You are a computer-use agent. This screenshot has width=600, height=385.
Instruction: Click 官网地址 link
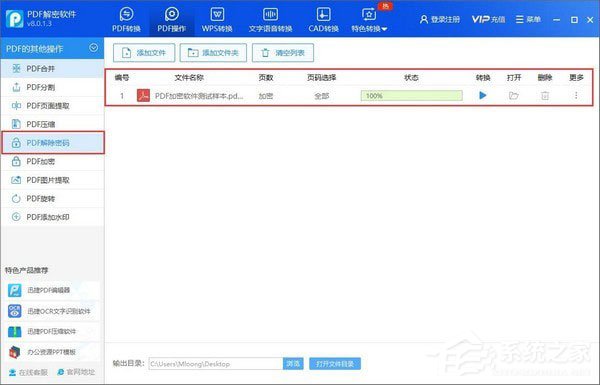76,372
